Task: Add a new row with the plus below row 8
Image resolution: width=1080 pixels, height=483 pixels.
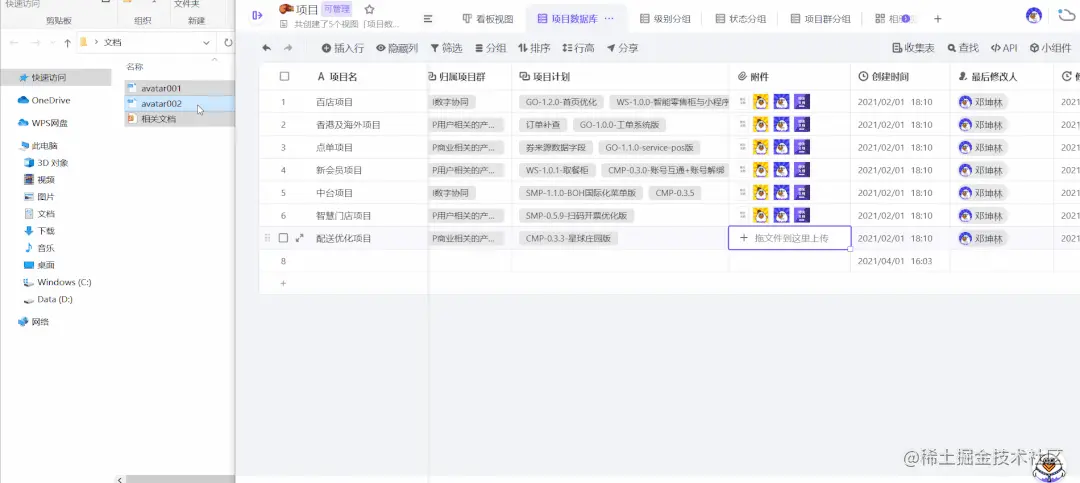Action: click(x=283, y=283)
